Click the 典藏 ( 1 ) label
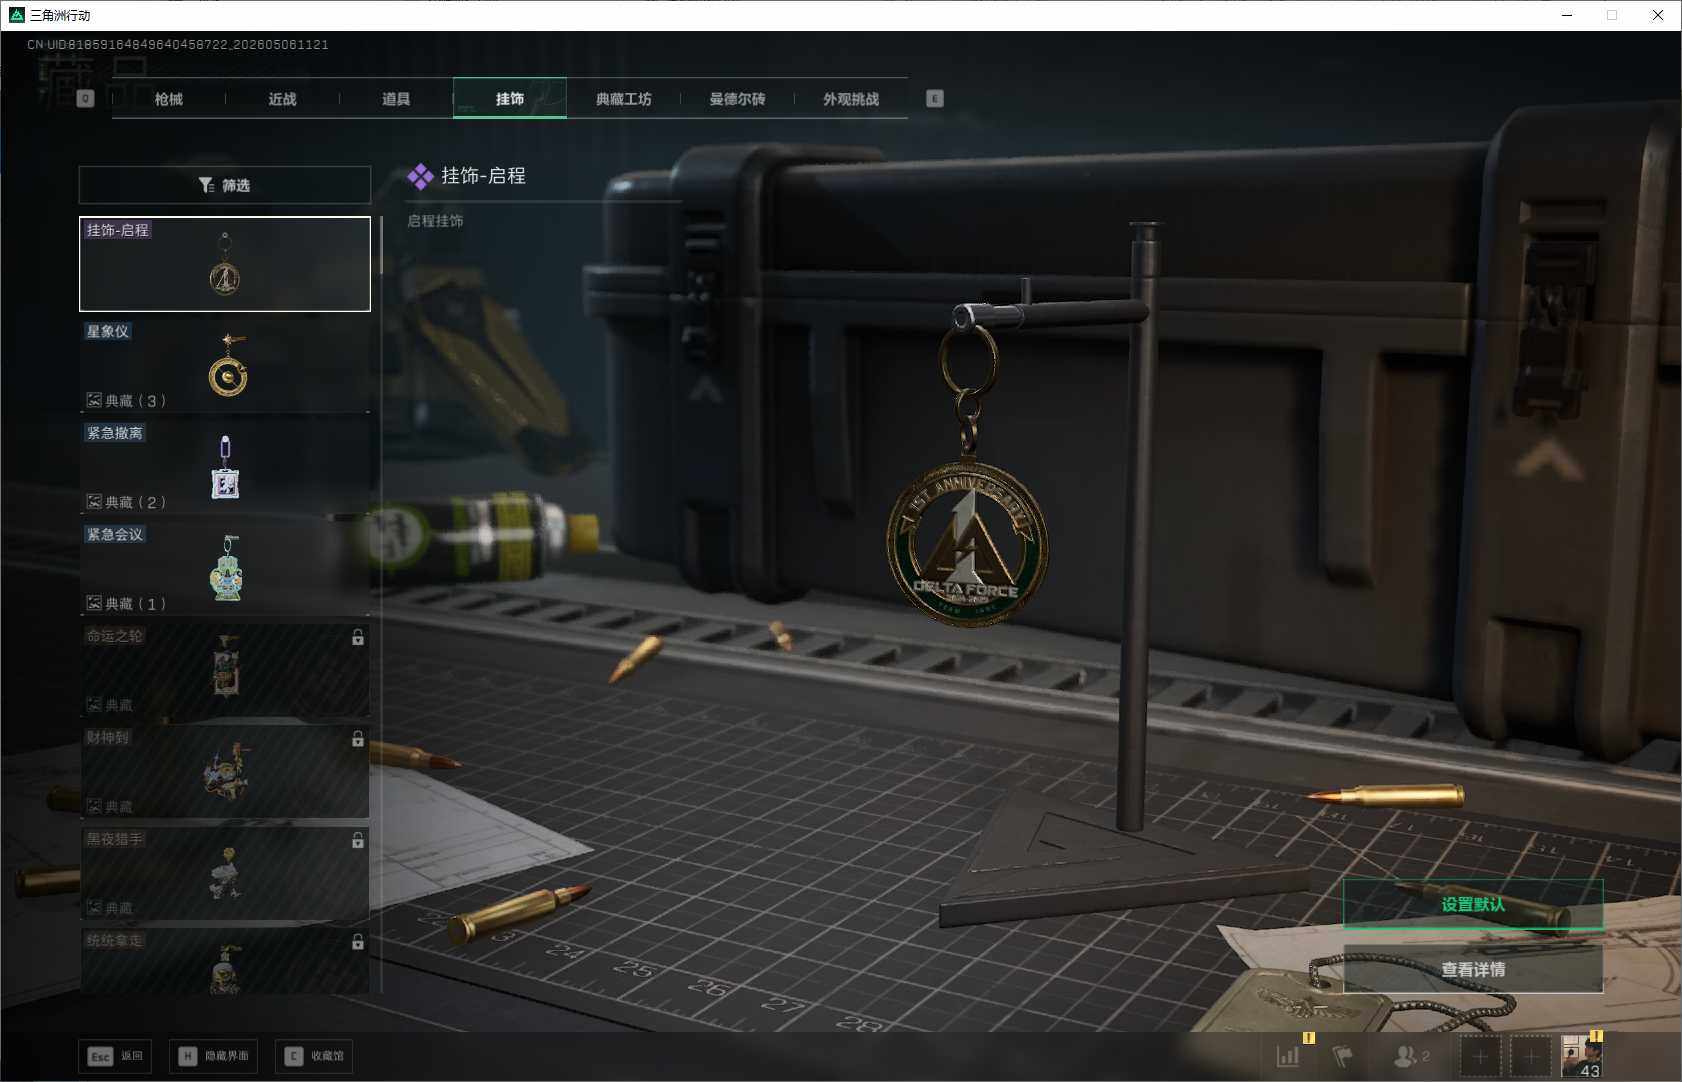 136,603
